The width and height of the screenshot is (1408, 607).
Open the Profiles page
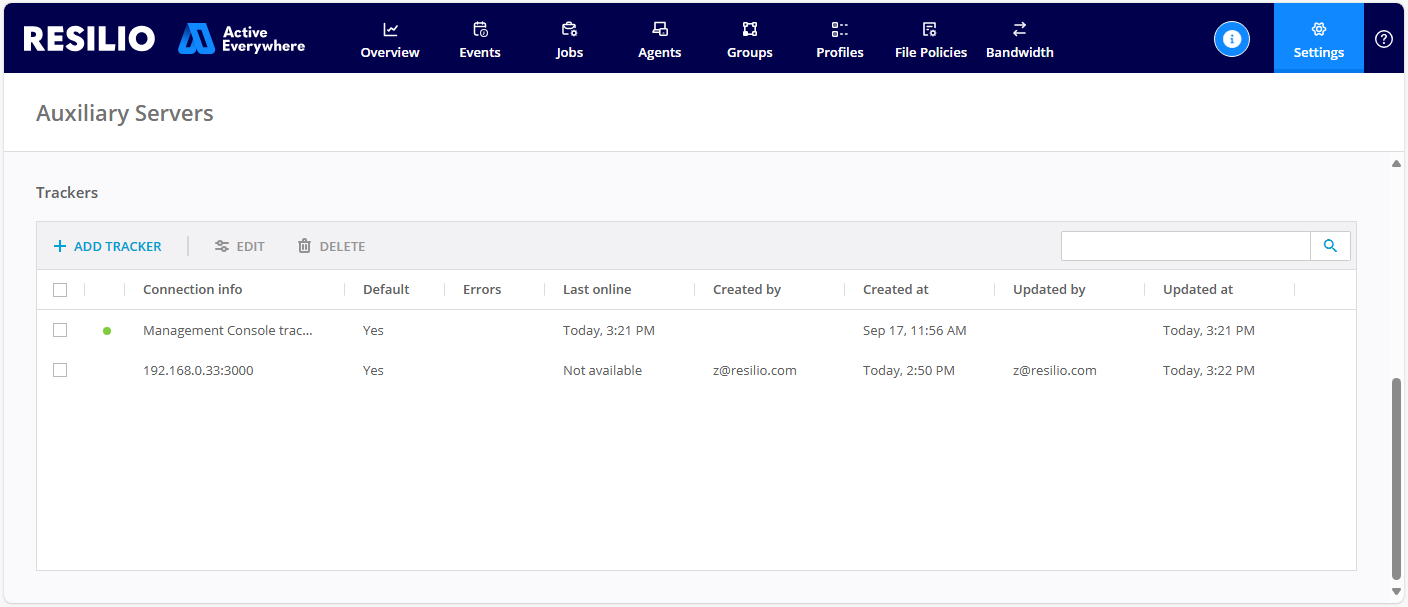[839, 40]
